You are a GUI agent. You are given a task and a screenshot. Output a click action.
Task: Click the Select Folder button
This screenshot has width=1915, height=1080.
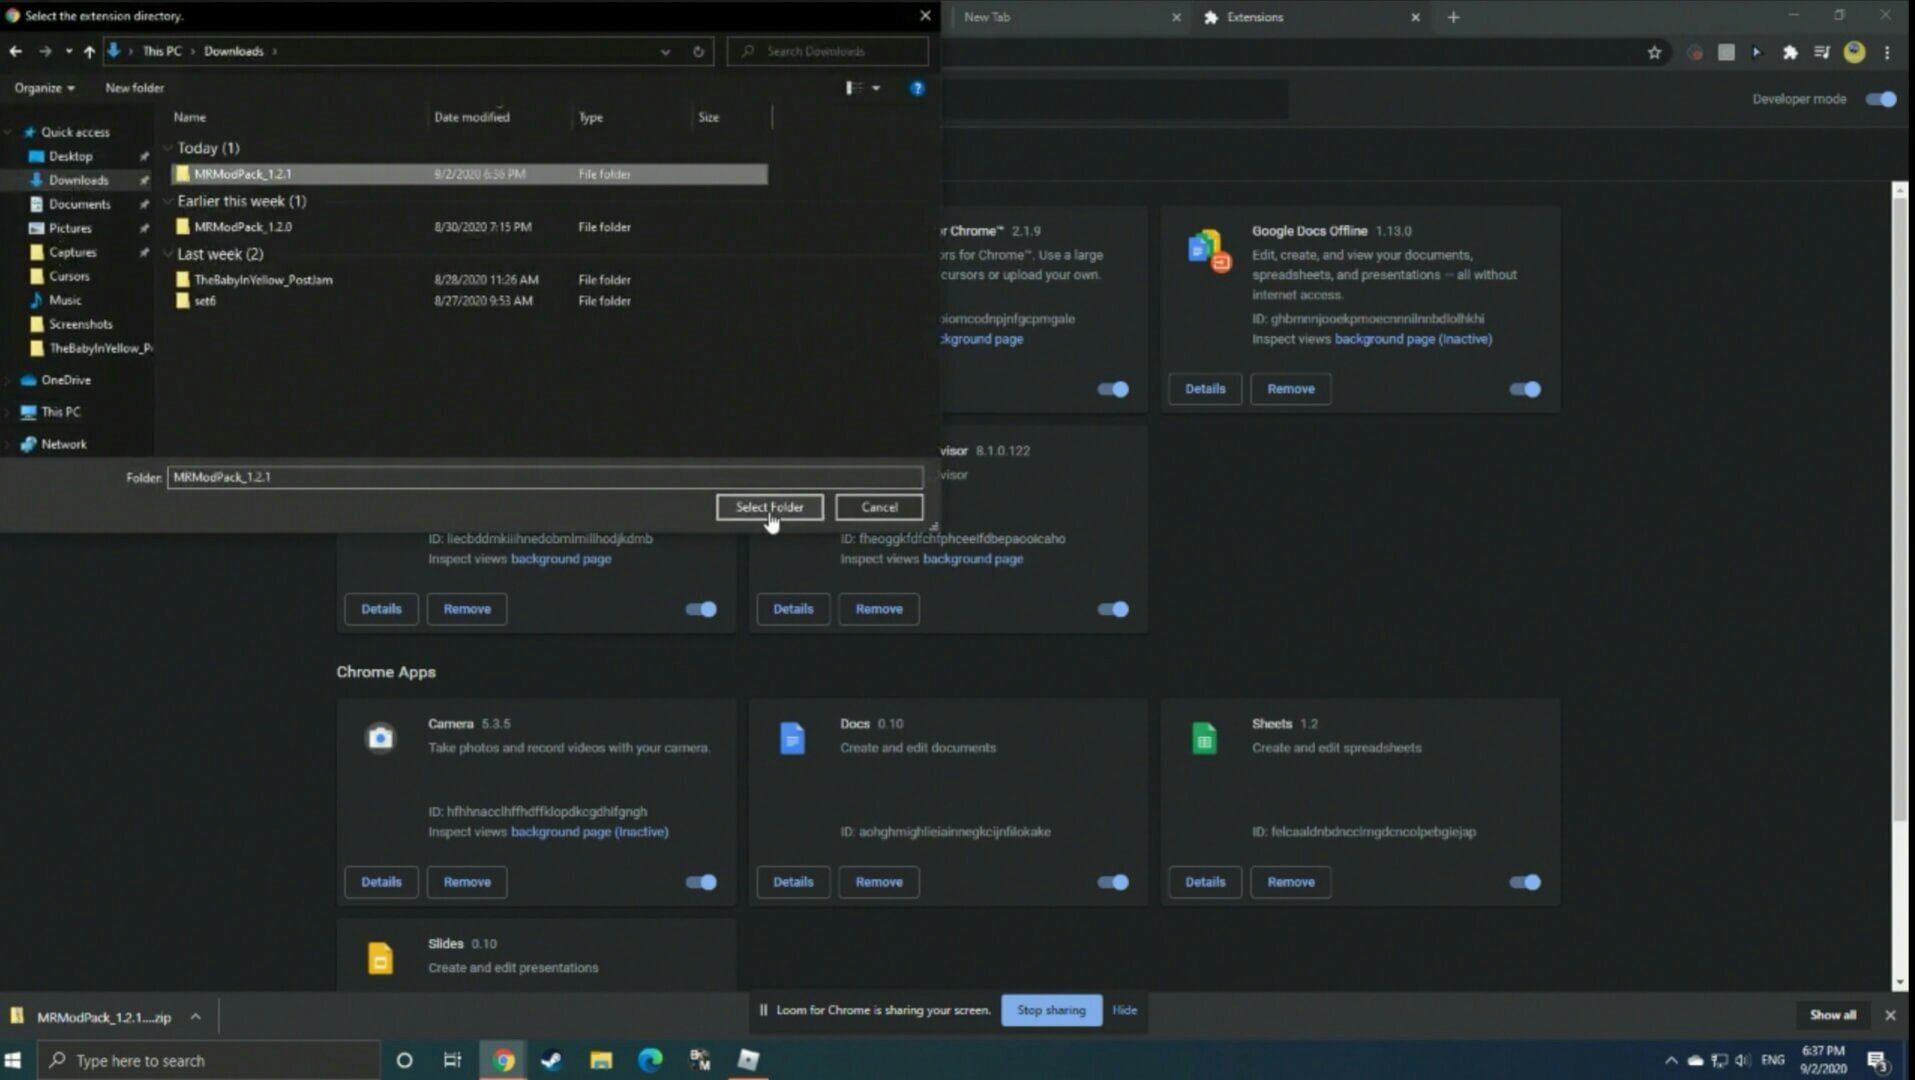click(769, 507)
